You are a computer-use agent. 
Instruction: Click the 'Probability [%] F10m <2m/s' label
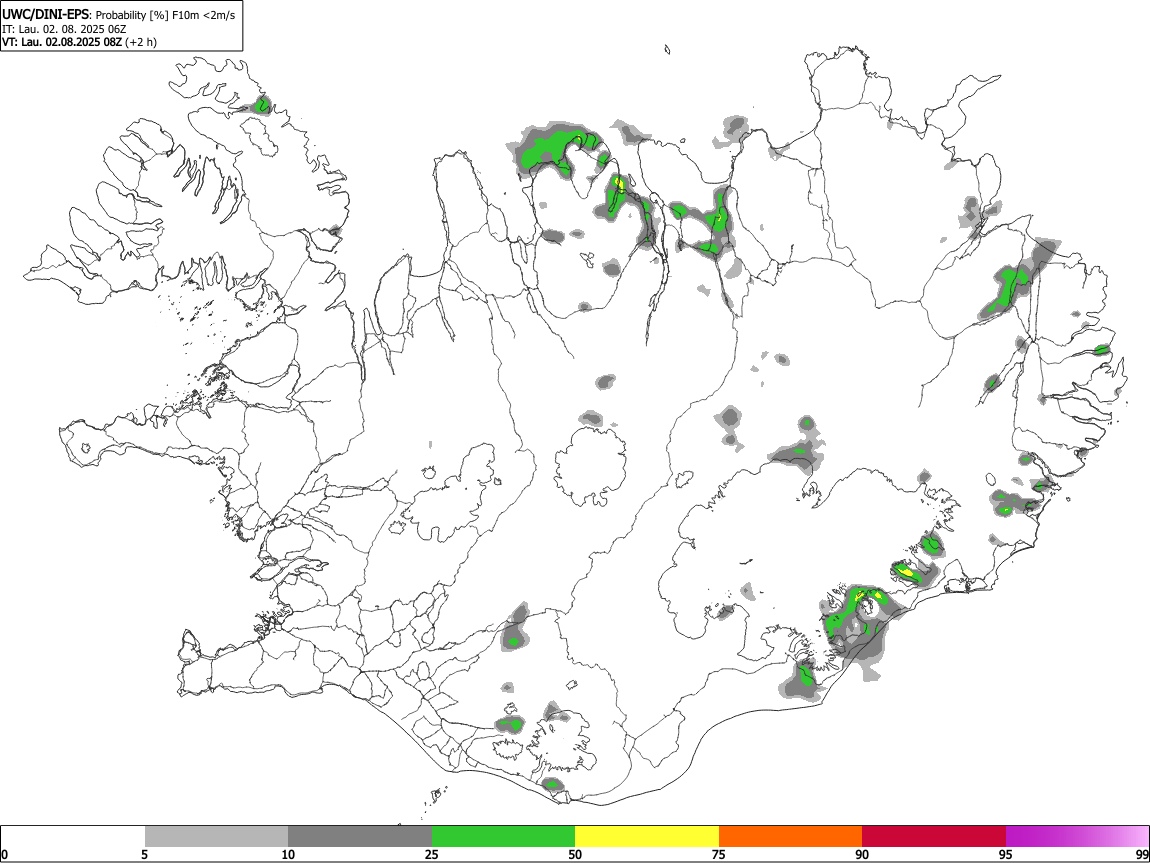165,15
